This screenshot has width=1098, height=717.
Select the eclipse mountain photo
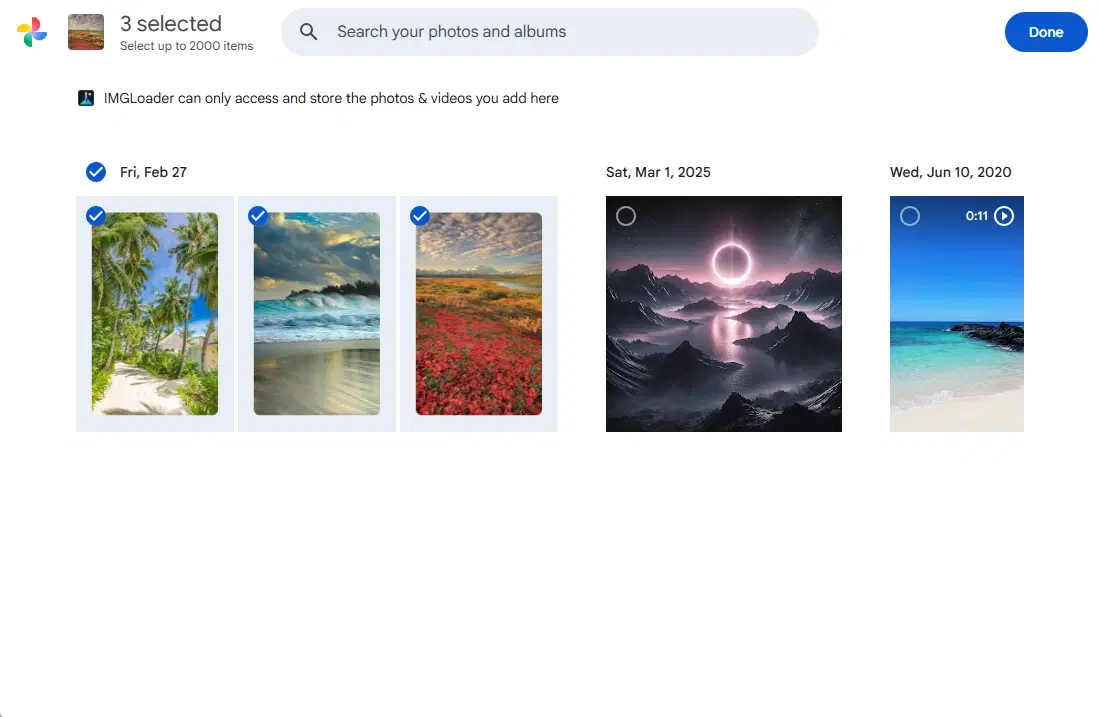tap(628, 215)
